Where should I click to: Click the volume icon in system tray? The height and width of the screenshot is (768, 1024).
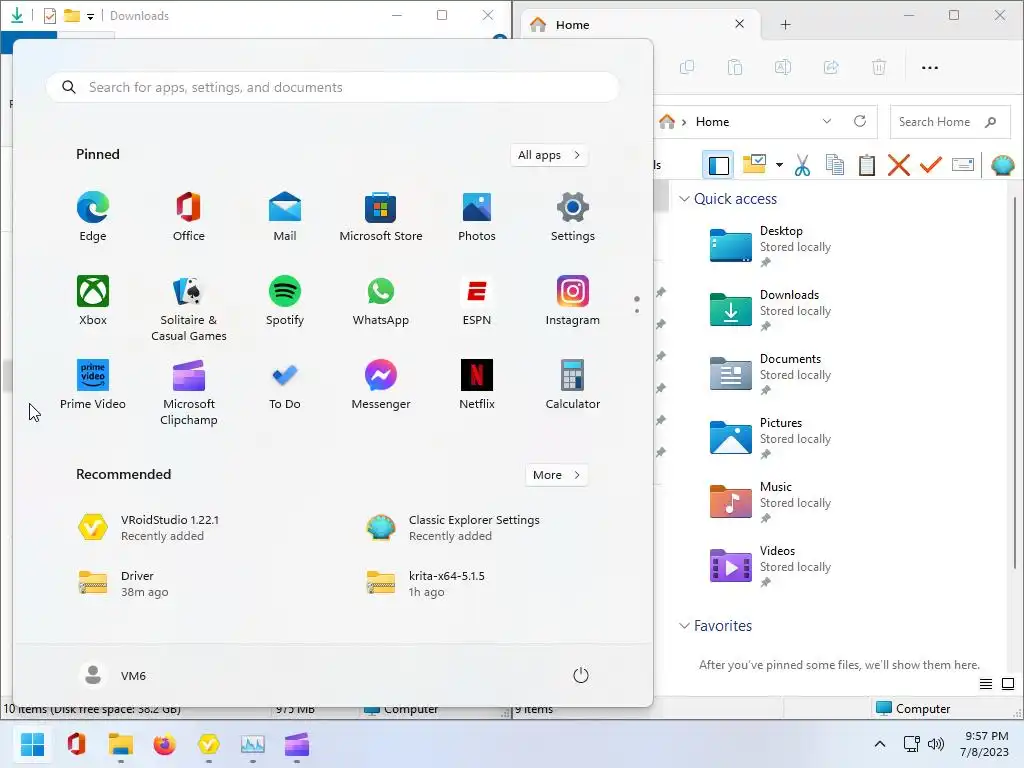936,744
